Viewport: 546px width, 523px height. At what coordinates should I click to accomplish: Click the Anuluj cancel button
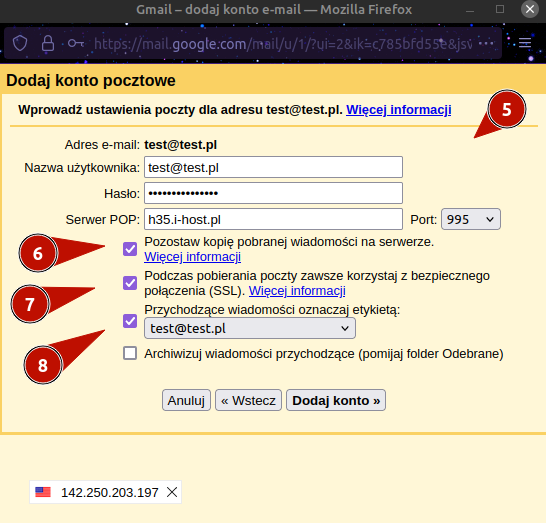pyautogui.click(x=186, y=400)
